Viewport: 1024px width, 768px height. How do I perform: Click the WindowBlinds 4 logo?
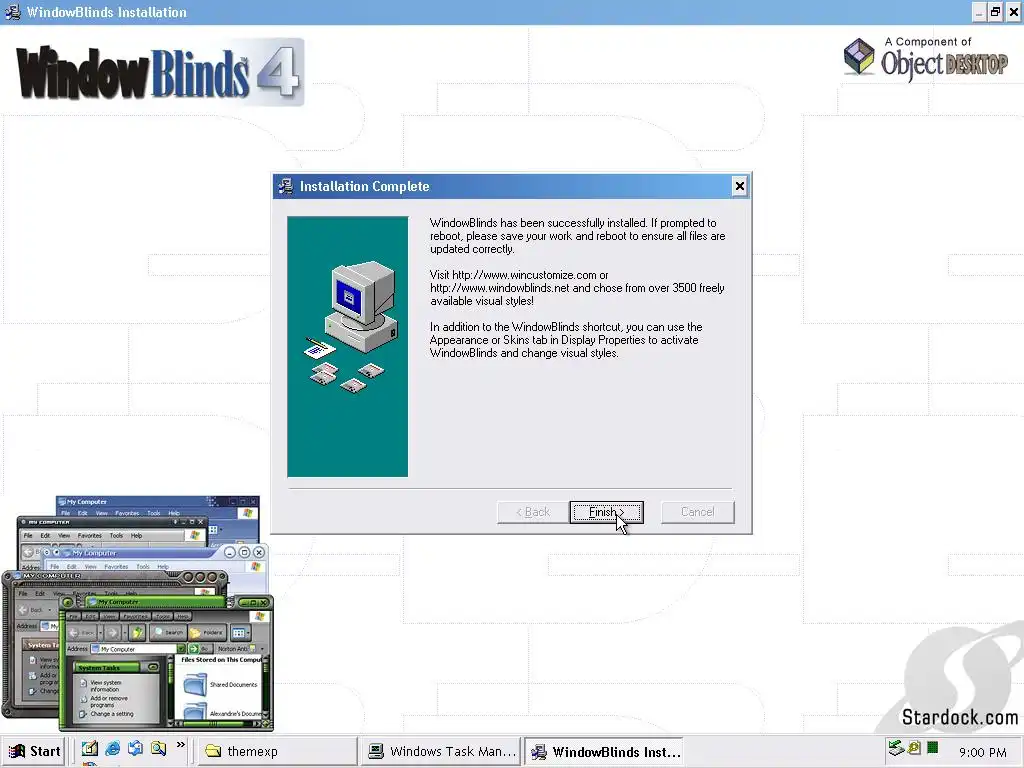(159, 72)
